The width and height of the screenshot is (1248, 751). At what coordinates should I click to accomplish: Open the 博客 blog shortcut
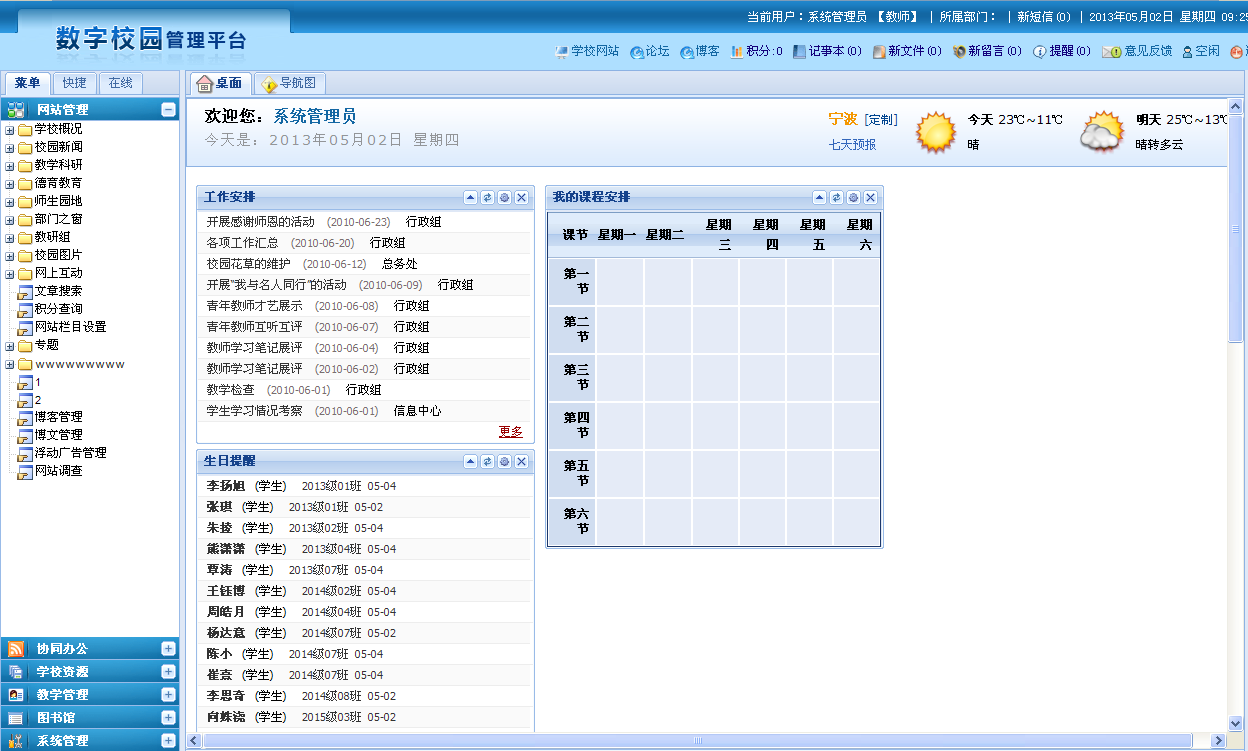pyautogui.click(x=700, y=51)
